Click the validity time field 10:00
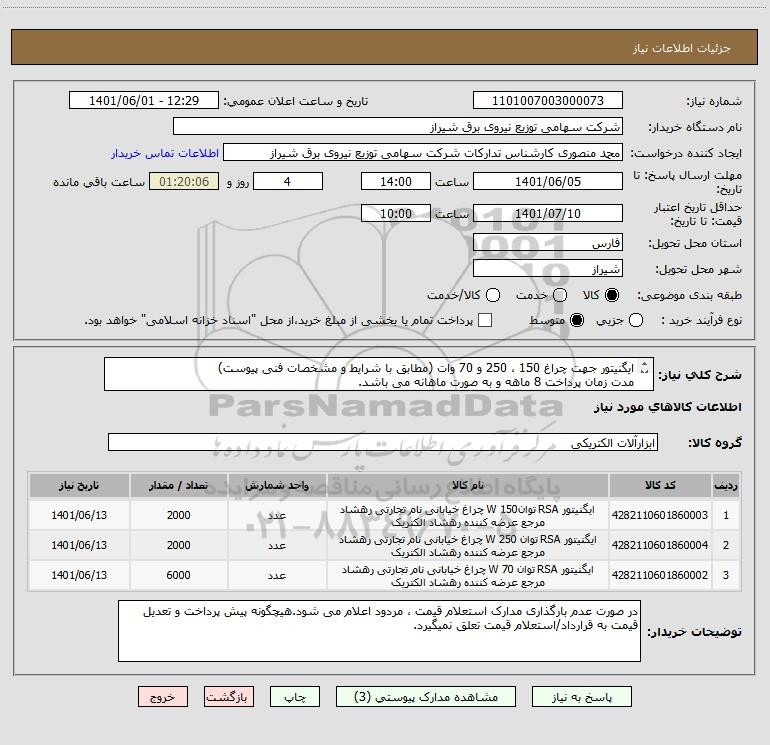Viewport: 770px width, 745px height. coord(396,213)
